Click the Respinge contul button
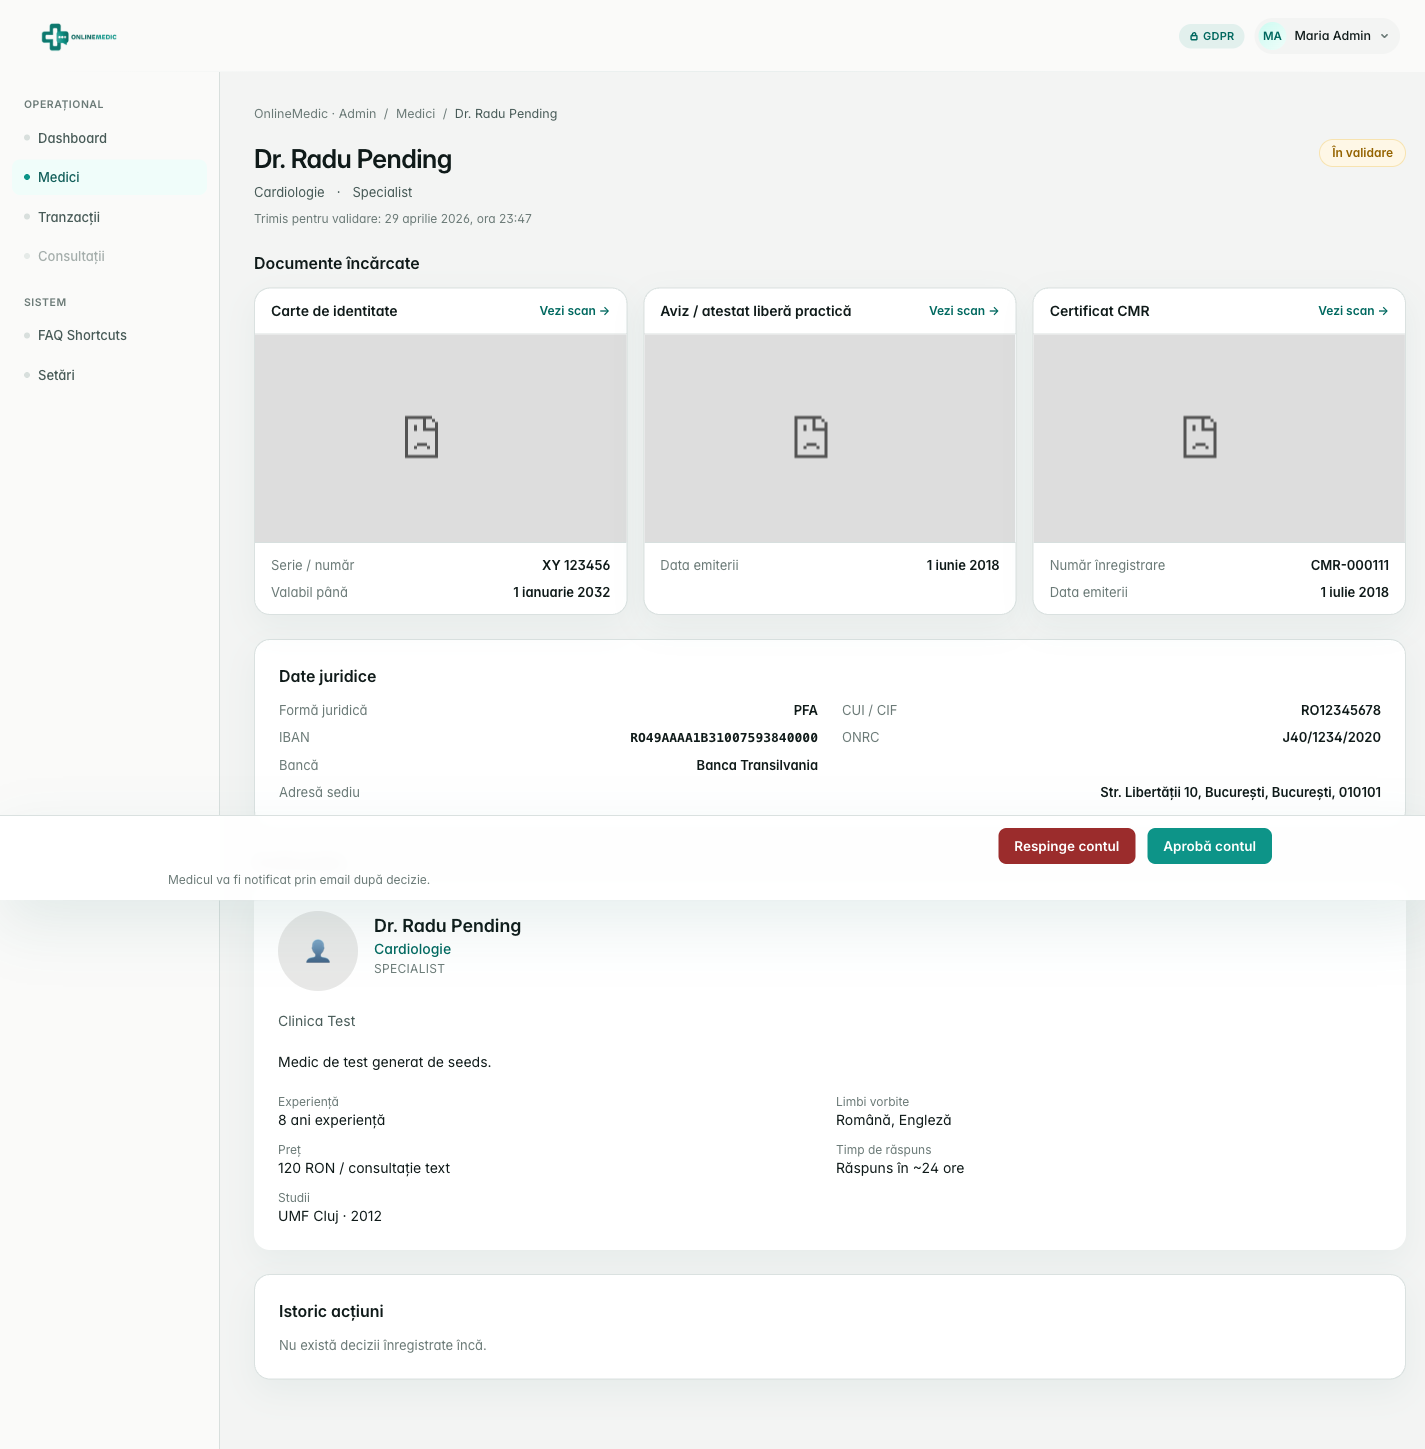Image resolution: width=1425 pixels, height=1449 pixels. coord(1067,846)
